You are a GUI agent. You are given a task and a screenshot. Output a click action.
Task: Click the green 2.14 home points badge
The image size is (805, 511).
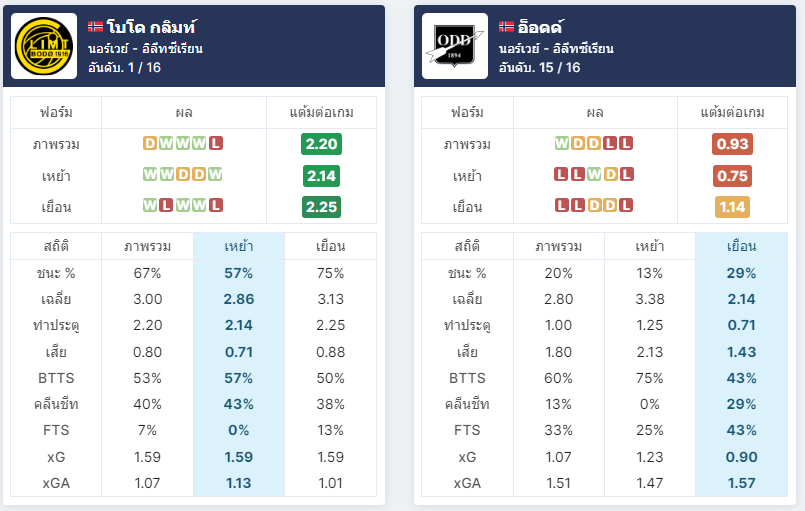tap(321, 176)
